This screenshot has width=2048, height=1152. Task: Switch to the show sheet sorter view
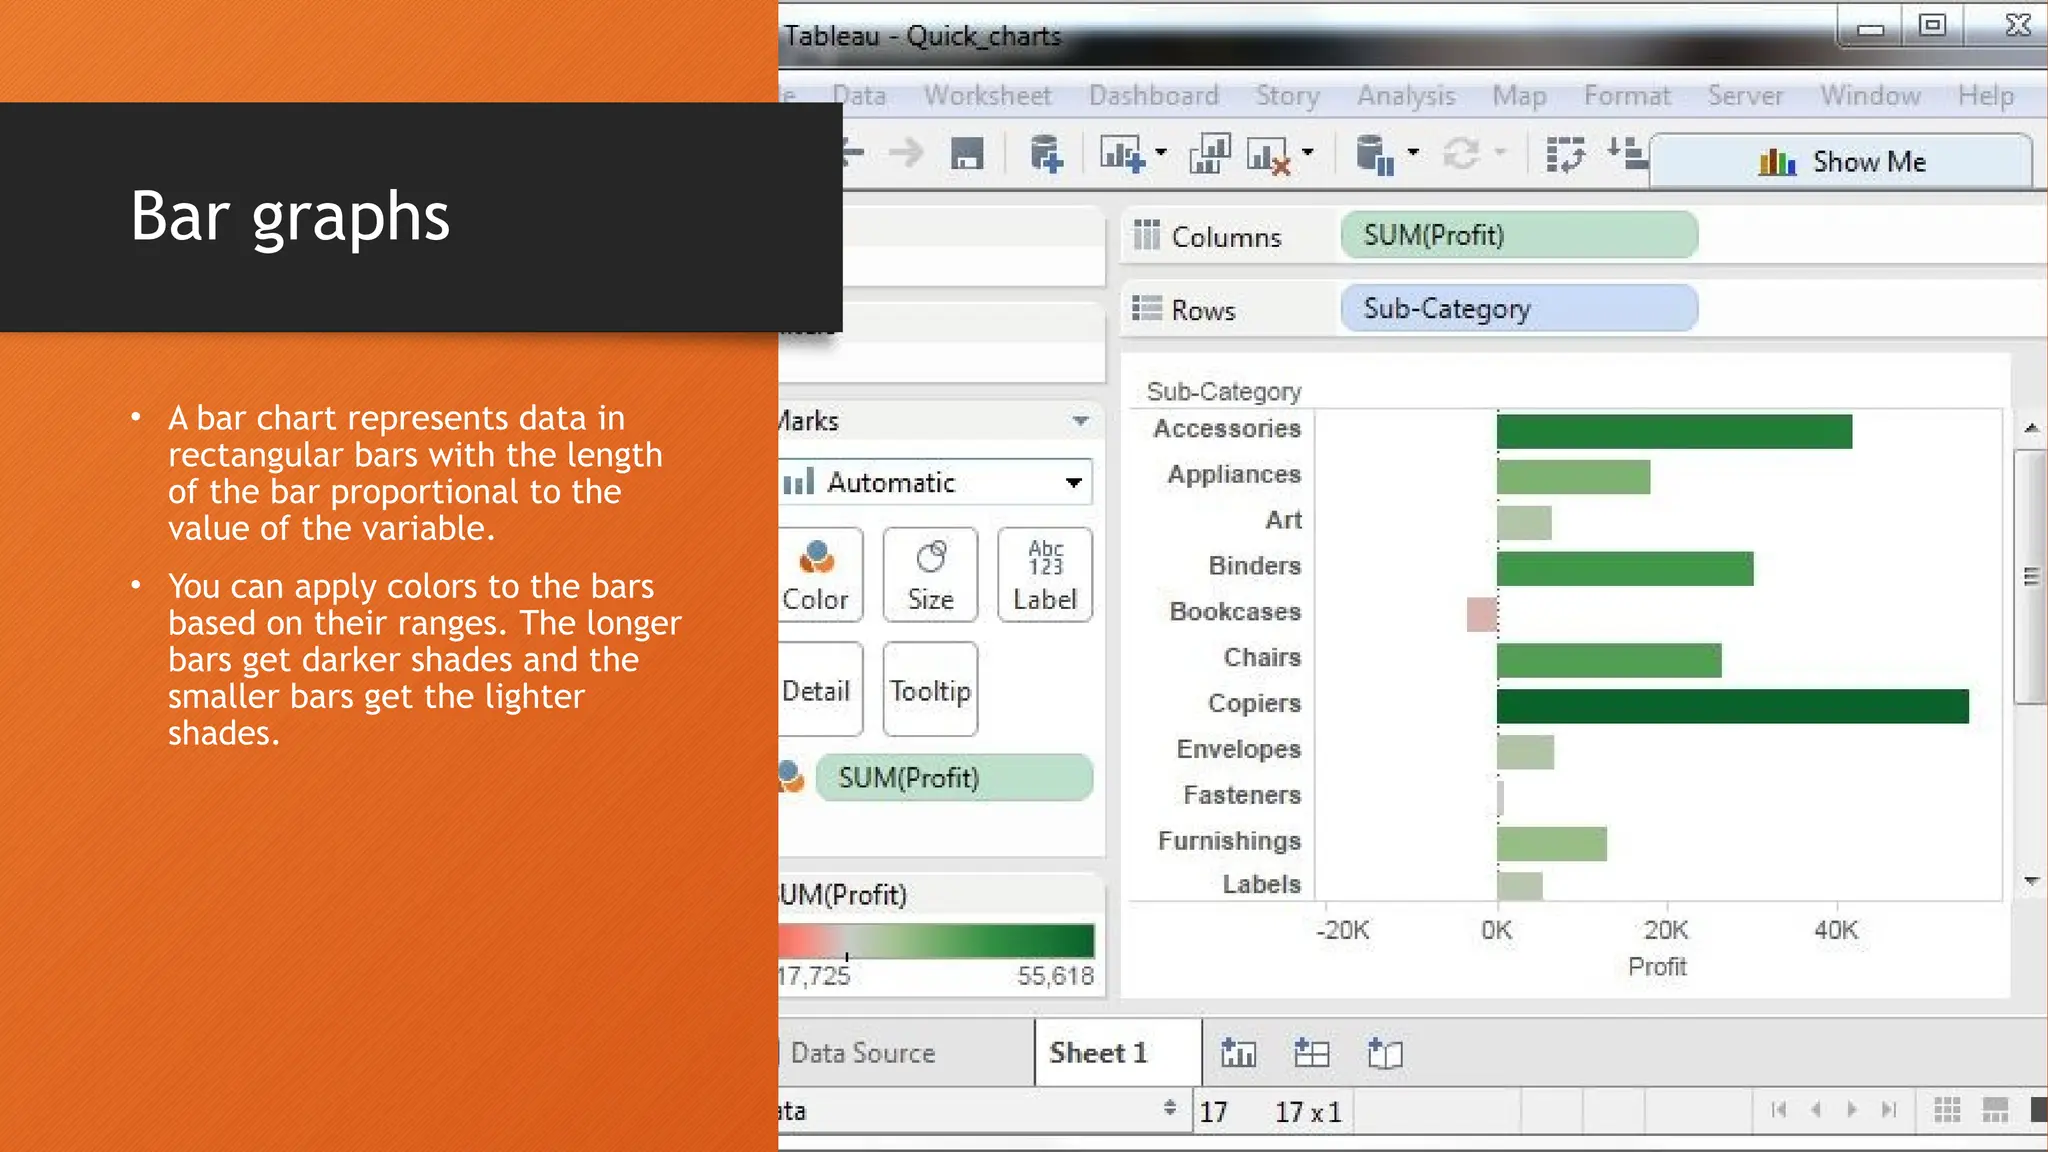[x=1946, y=1110]
